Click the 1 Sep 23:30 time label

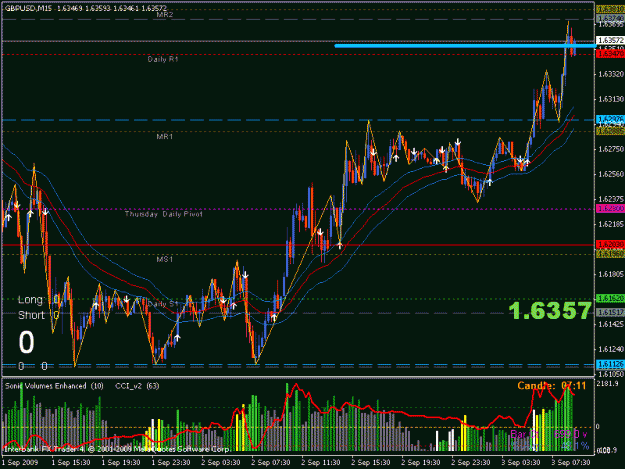[171, 463]
